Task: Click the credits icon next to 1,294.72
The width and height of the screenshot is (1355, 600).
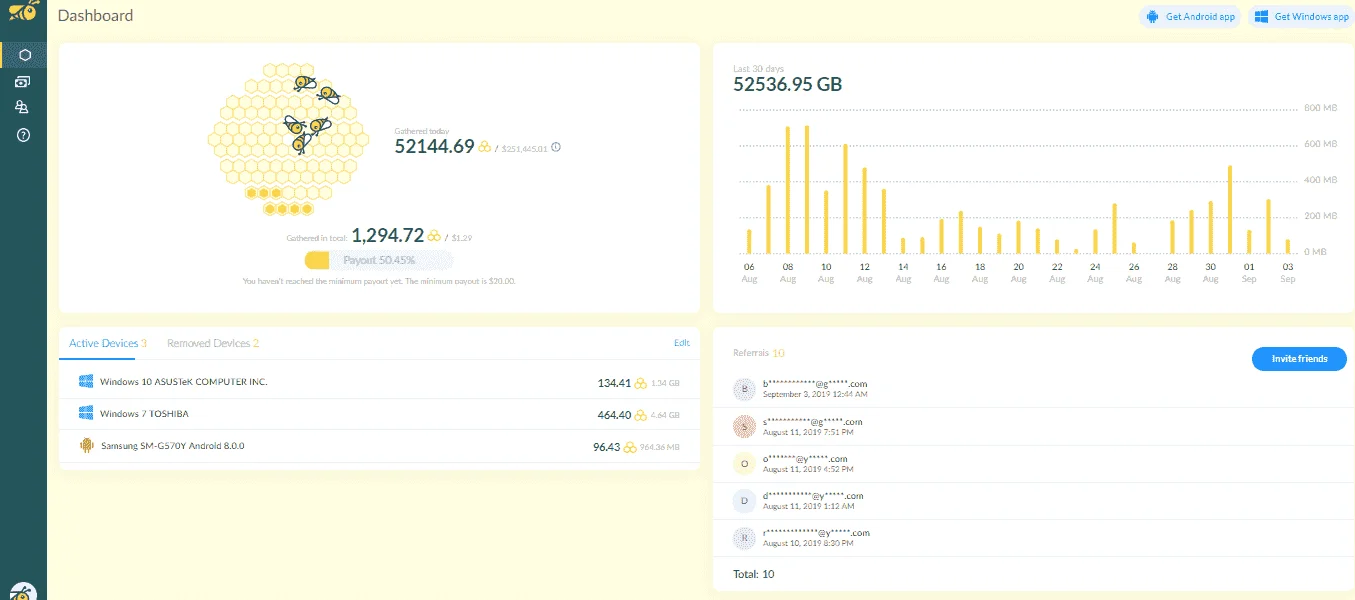Action: 434,237
